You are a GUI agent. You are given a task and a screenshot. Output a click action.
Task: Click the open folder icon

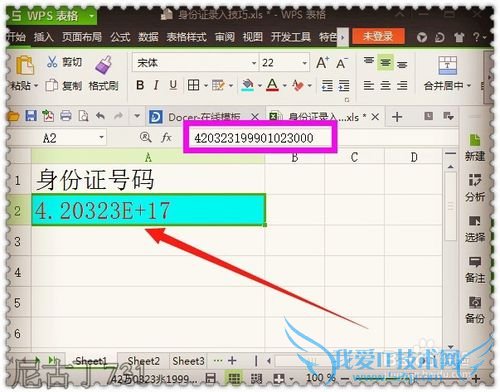click(14, 116)
